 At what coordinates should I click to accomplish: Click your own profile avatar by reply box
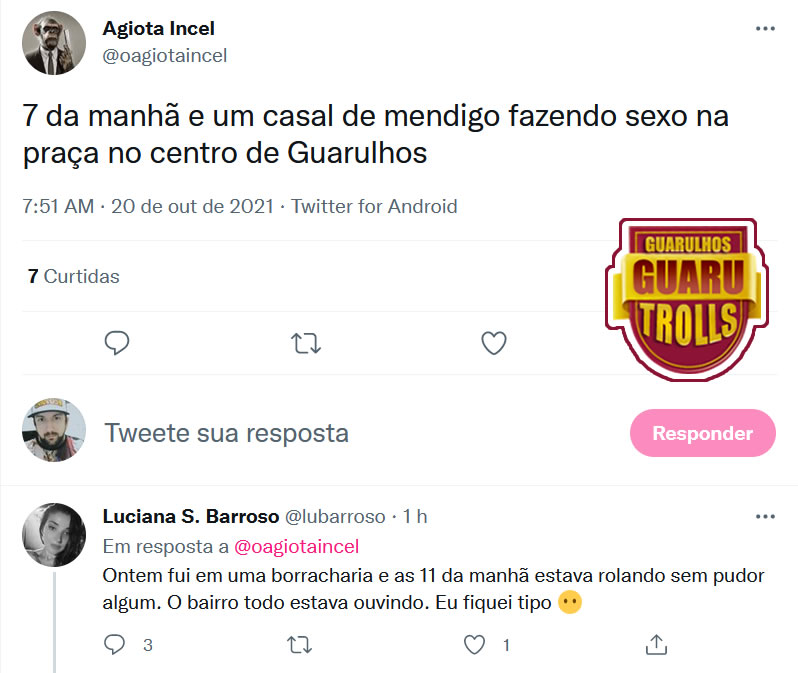coord(54,430)
